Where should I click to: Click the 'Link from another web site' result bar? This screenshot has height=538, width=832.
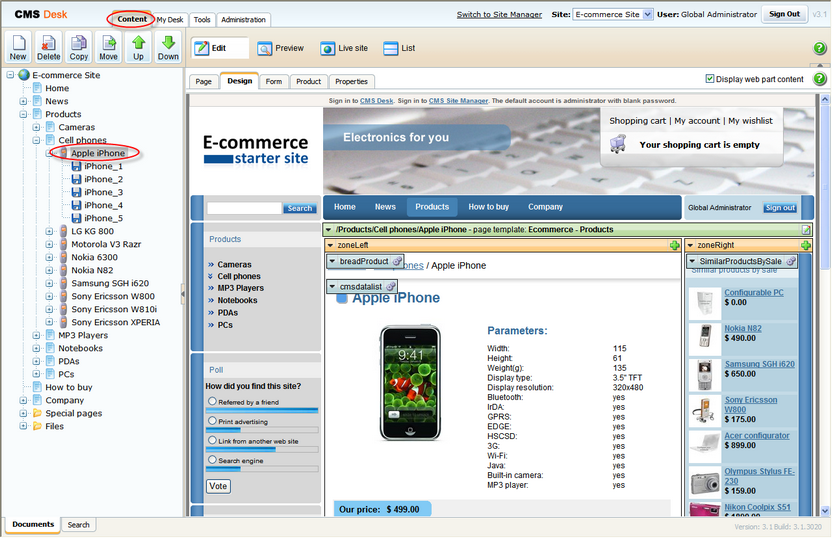(262, 449)
